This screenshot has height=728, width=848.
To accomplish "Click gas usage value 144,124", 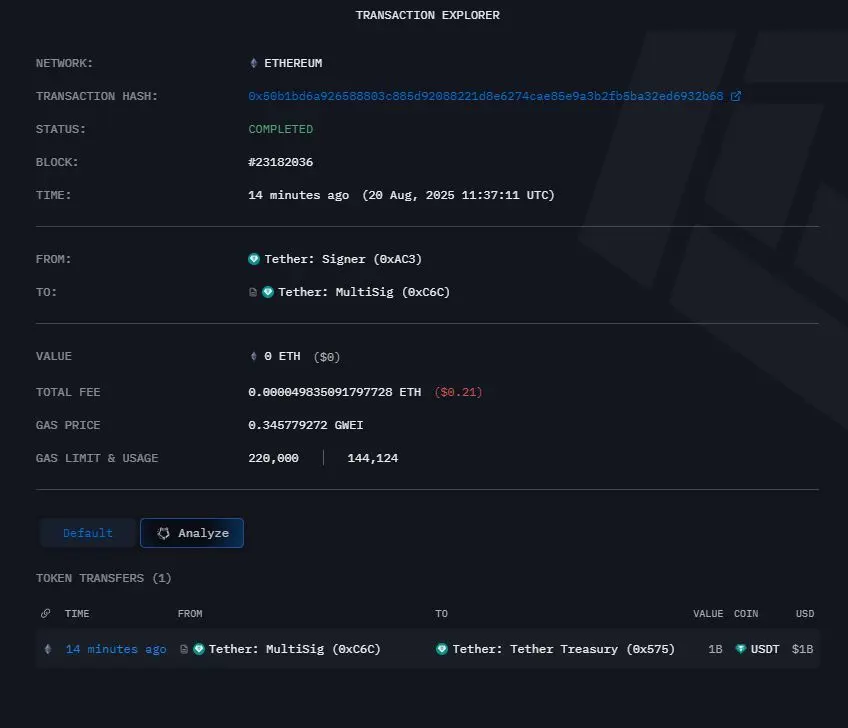I will tap(373, 458).
